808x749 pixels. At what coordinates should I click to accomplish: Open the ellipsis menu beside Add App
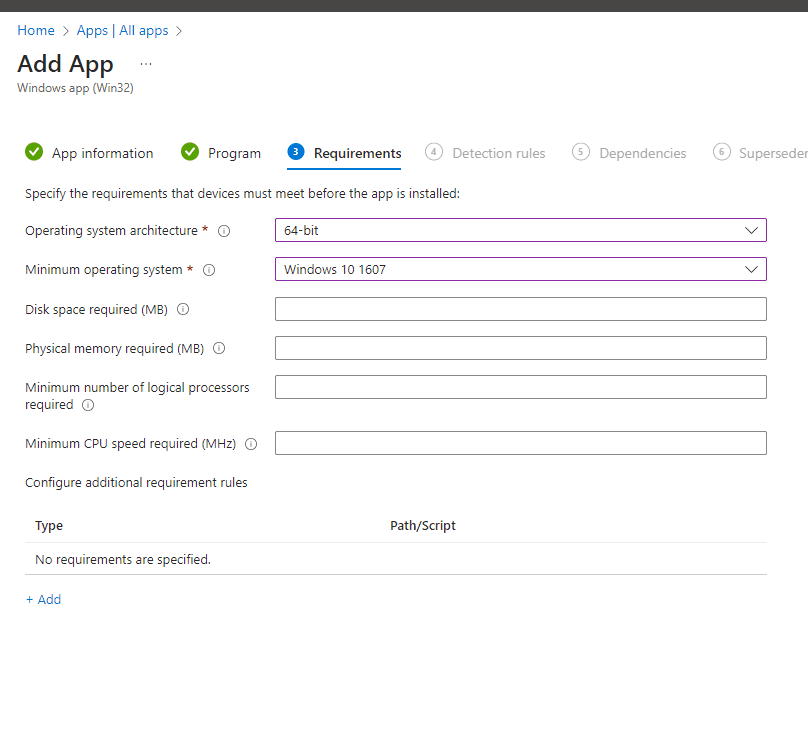(x=146, y=63)
